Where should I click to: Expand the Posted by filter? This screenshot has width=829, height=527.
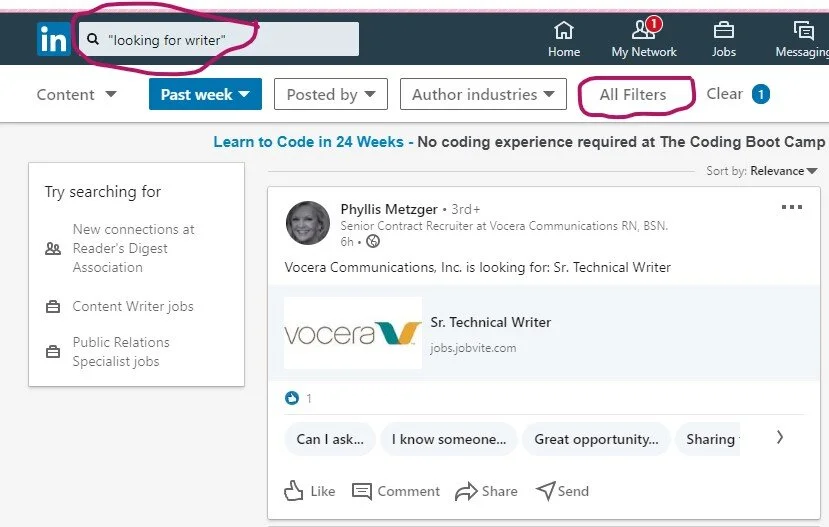(x=331, y=94)
